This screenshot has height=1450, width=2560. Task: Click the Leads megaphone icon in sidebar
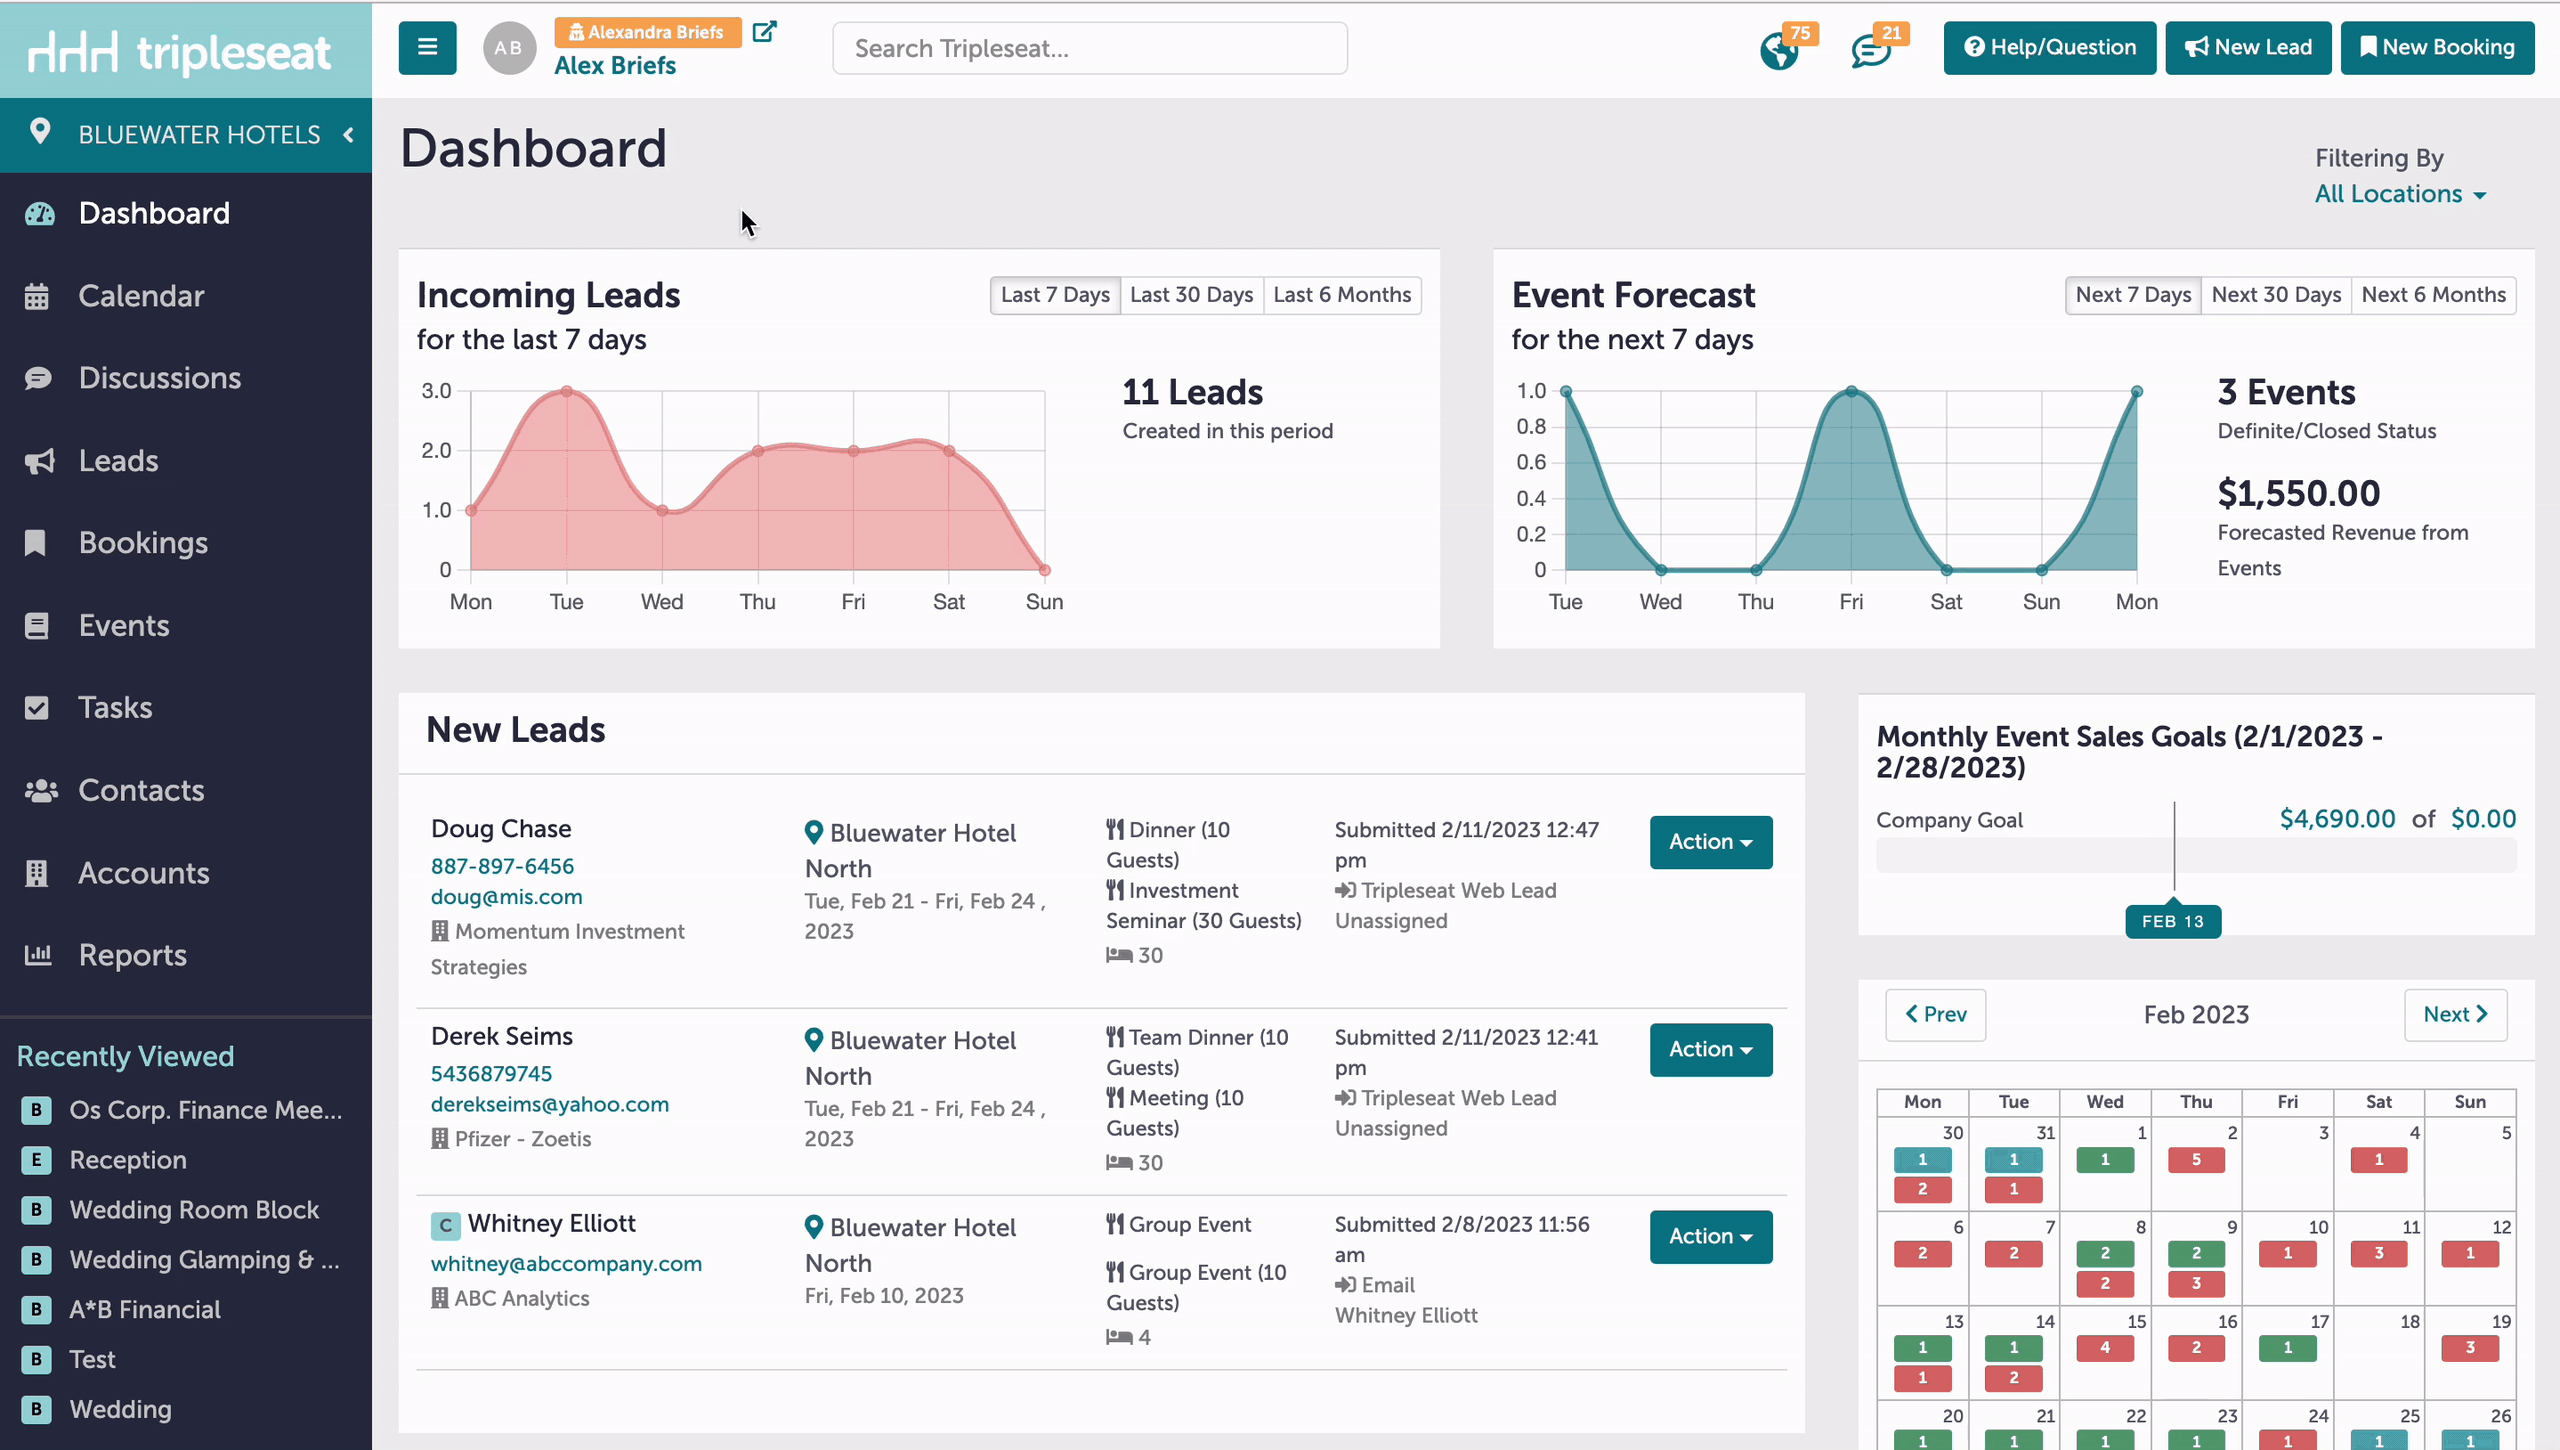[39, 461]
